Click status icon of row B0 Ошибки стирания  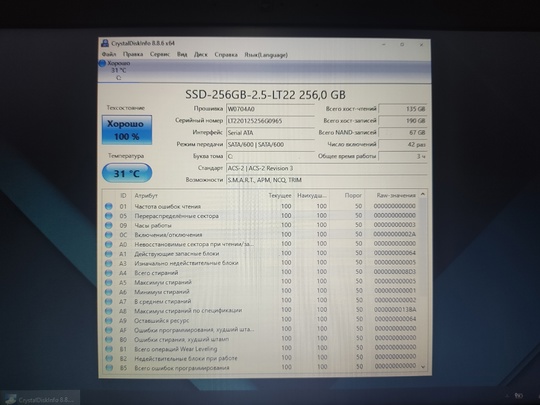tap(109, 340)
